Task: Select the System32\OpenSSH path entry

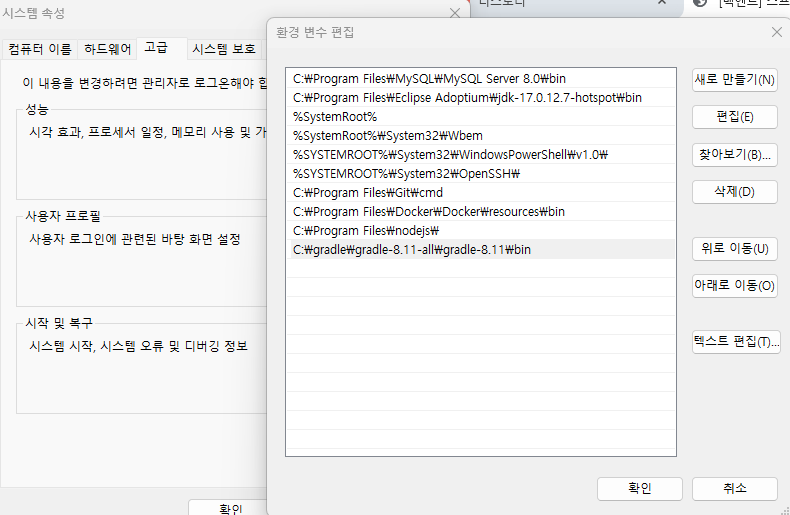Action: [482, 174]
